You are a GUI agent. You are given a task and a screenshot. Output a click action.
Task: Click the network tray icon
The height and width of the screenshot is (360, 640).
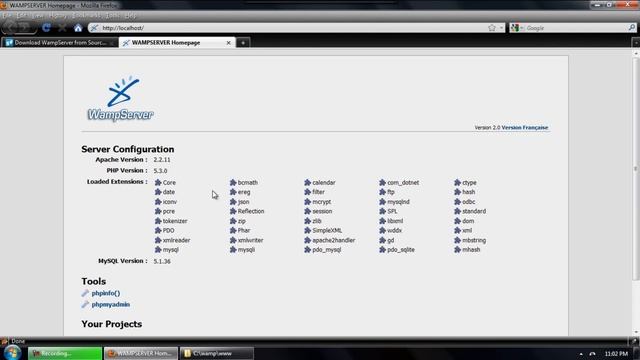coord(592,353)
